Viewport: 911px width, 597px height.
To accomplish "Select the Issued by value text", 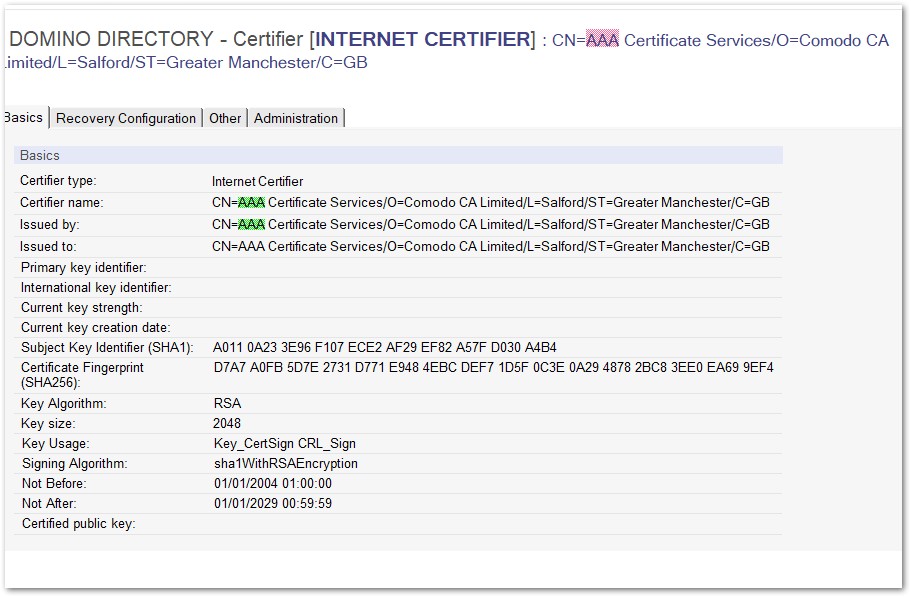I will click(x=490, y=225).
